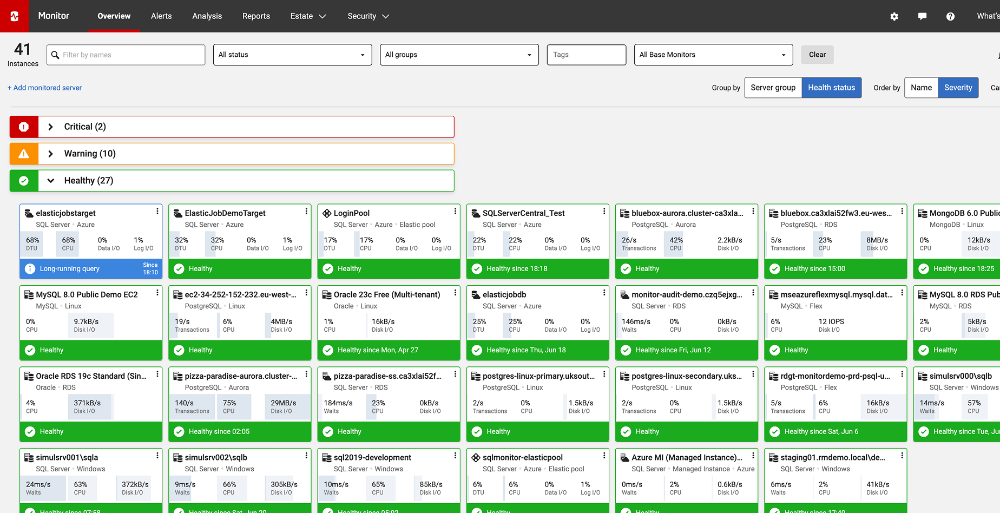Open the Oracle 23c Free card kebab menu
This screenshot has height=513, width=1000.
click(x=455, y=294)
